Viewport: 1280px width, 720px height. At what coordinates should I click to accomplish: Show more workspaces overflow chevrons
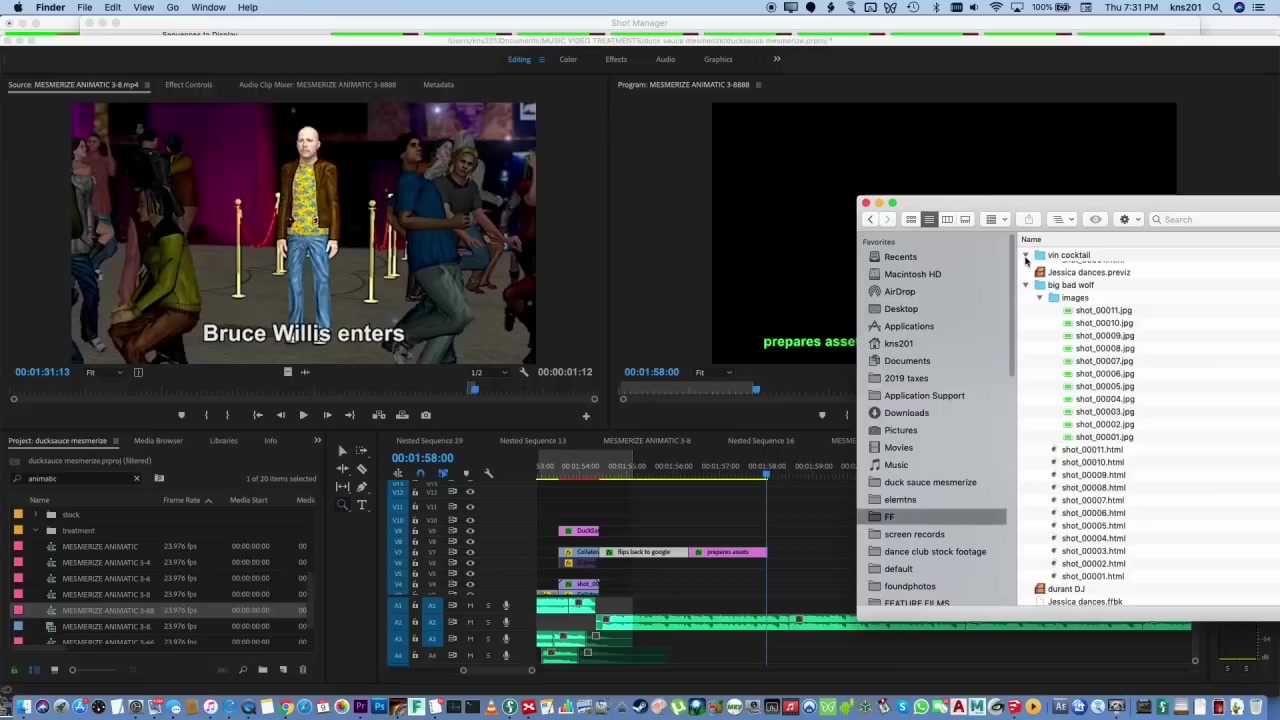coord(777,59)
